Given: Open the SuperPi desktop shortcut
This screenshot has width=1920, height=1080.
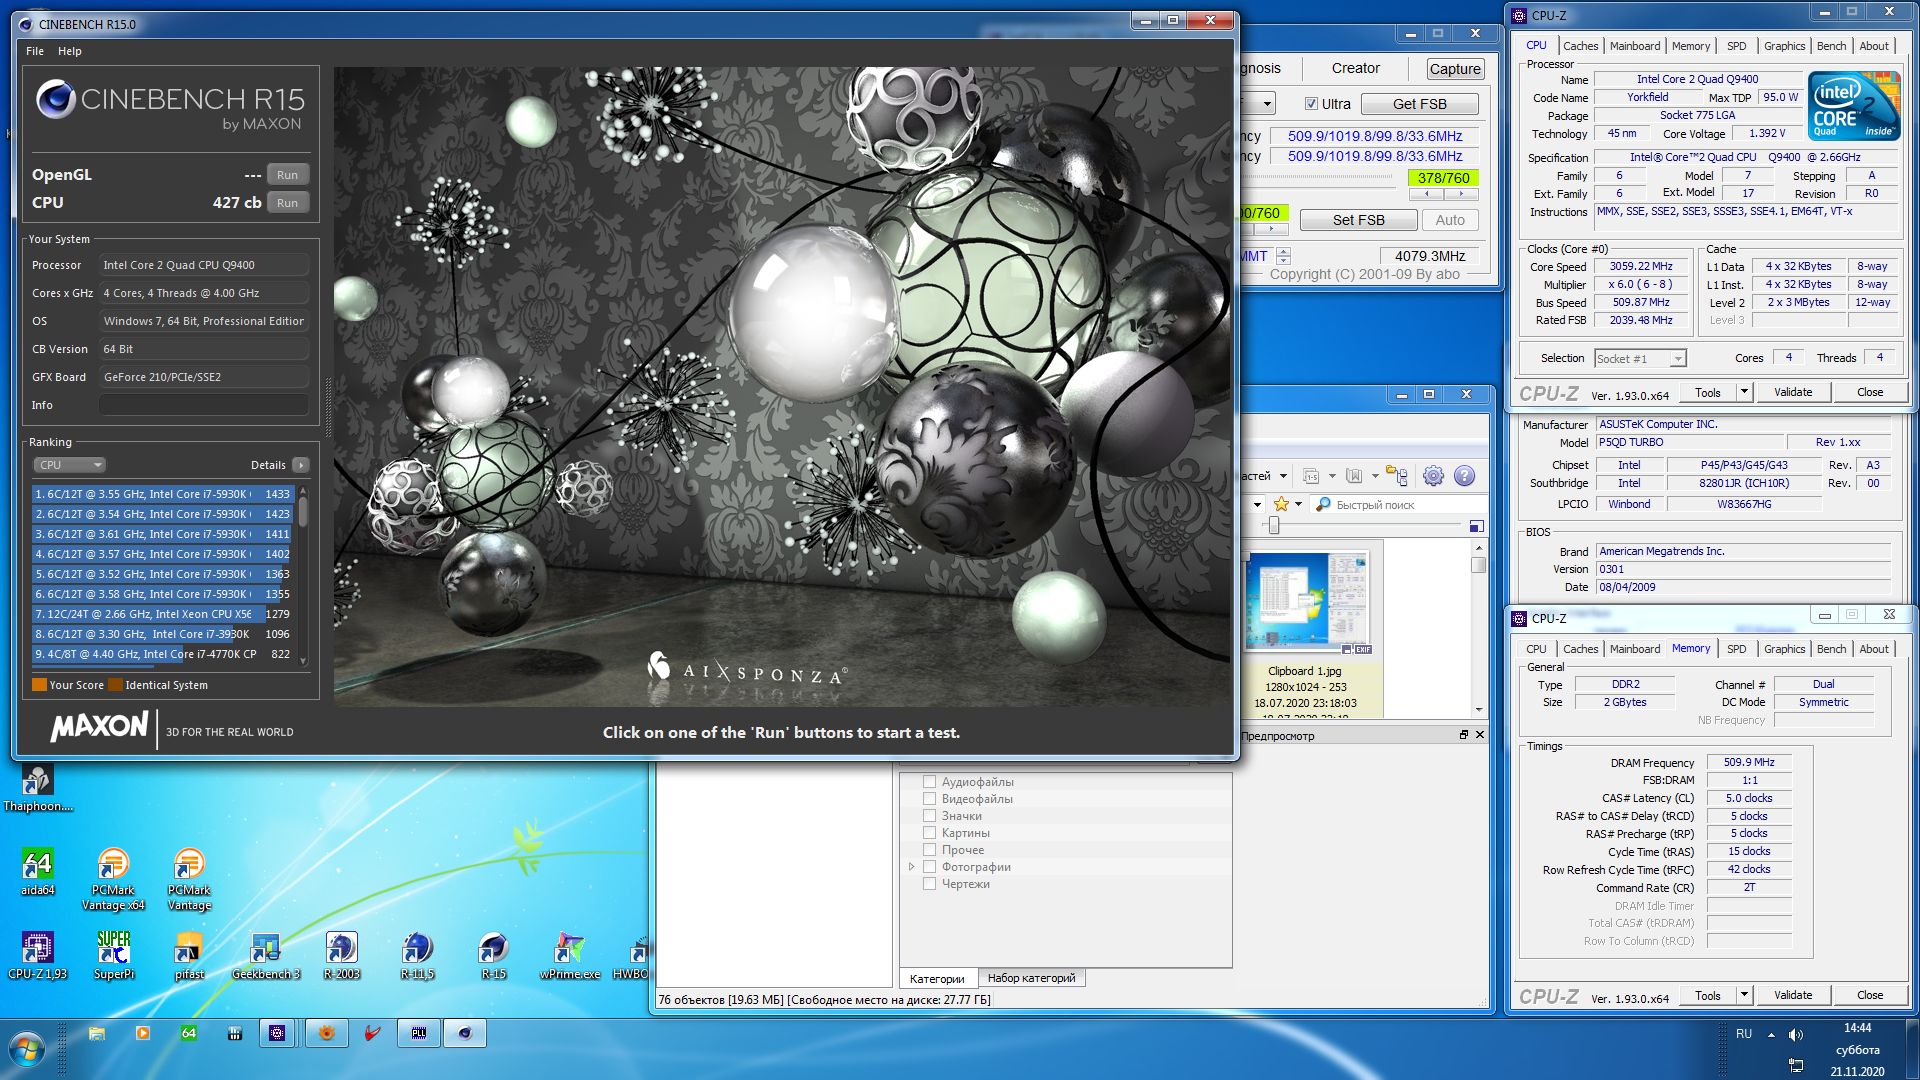Looking at the screenshot, I should pos(113,955).
